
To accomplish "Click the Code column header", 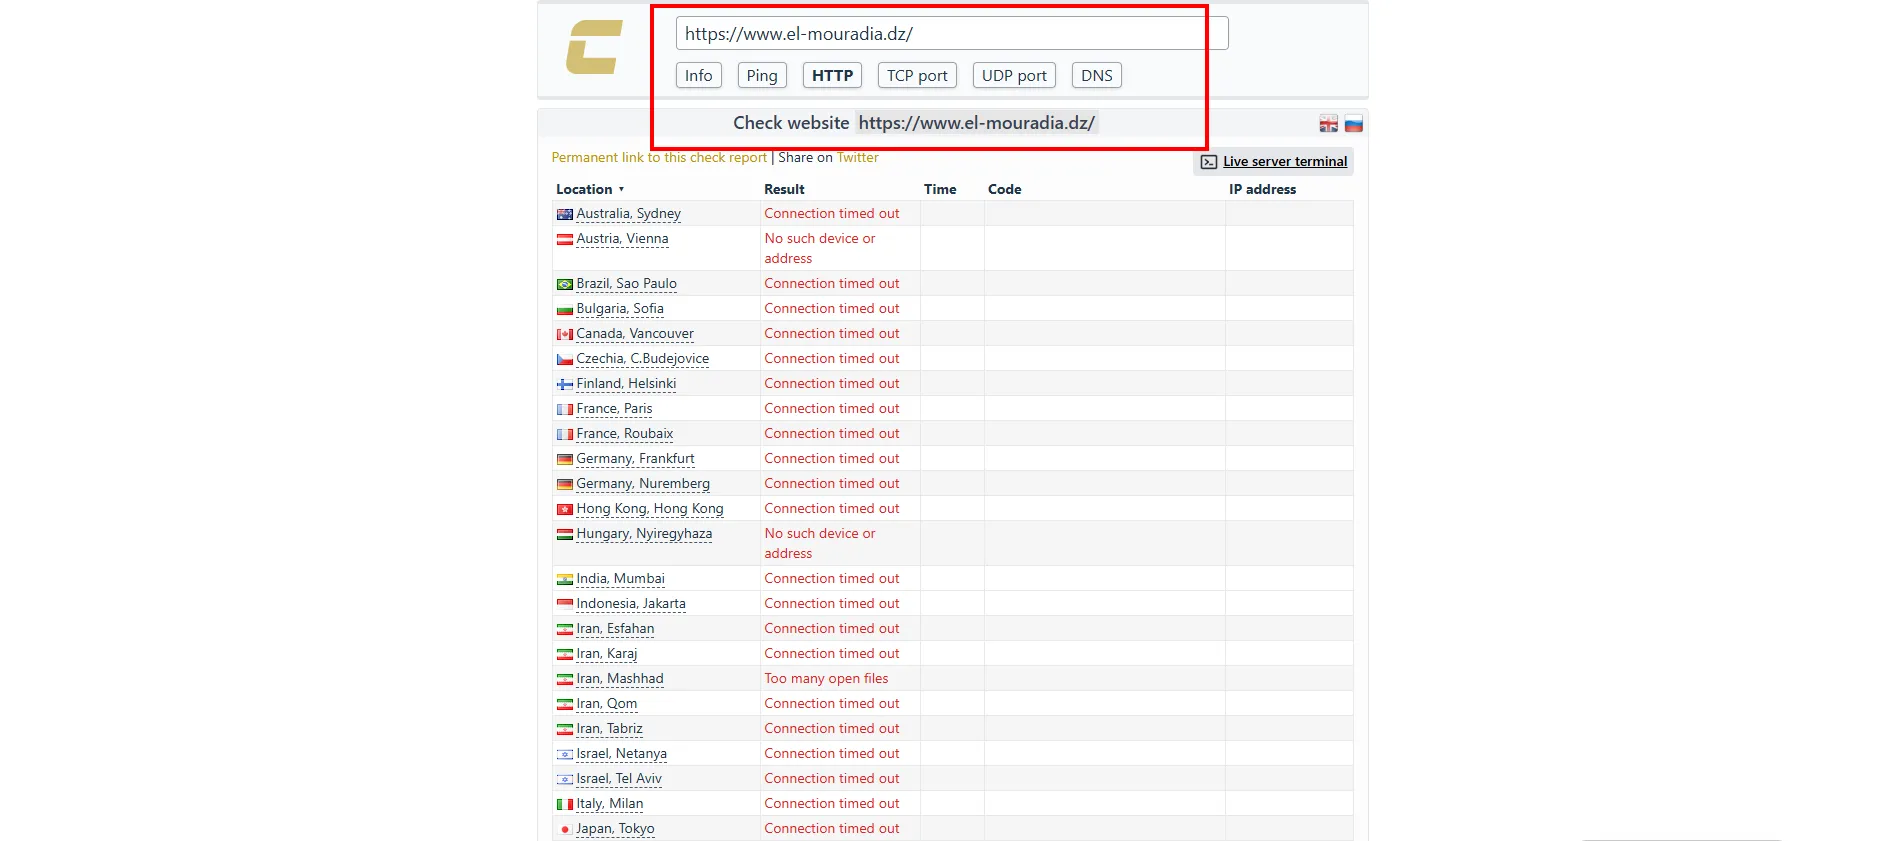I will click(1004, 189).
